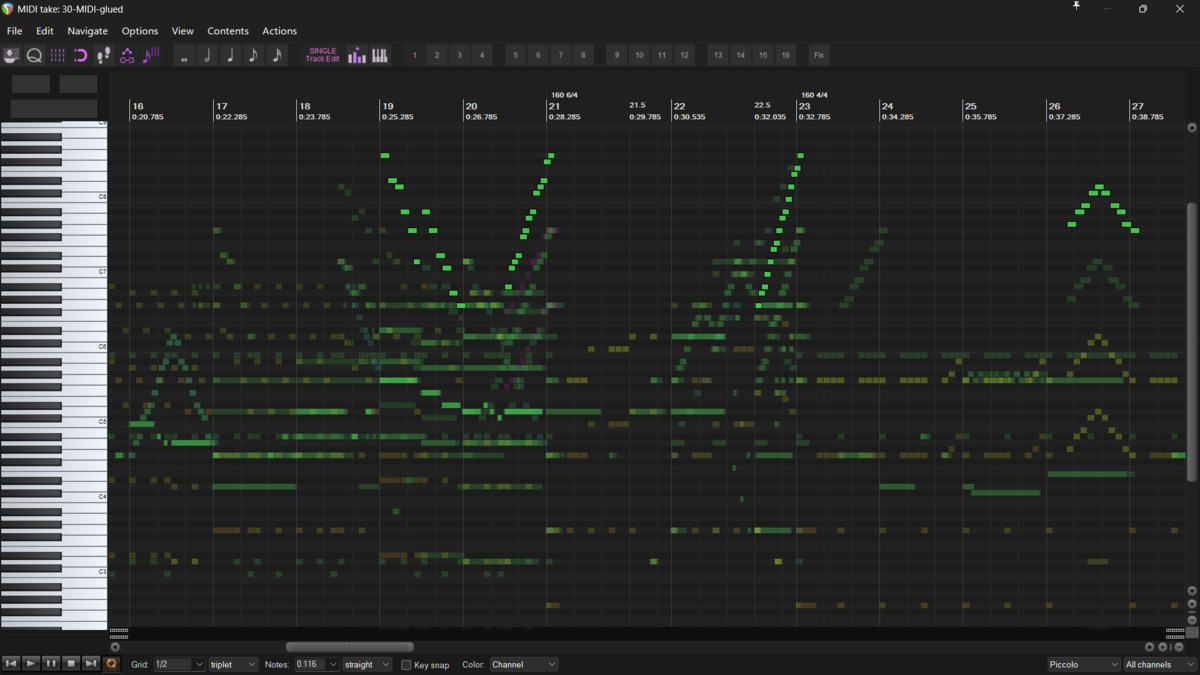Click scroll-up arrow at the top of the vertical scrollbar
The height and width of the screenshot is (675, 1200).
coord(1192,128)
